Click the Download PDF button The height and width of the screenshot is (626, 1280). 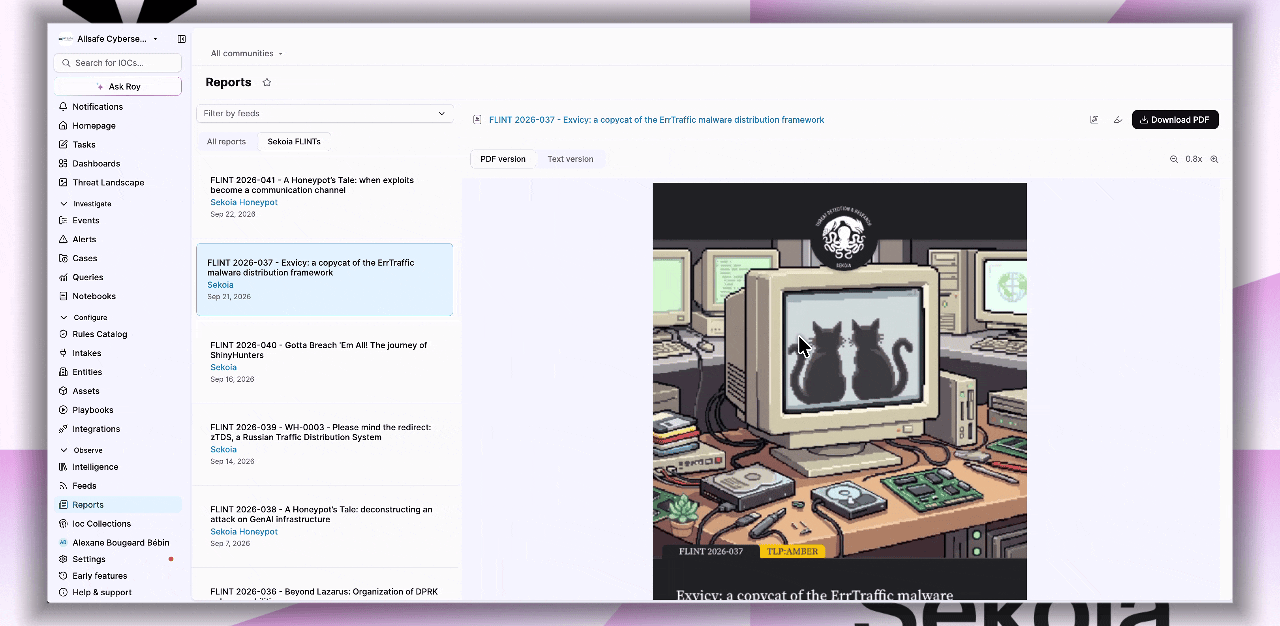tap(1175, 120)
